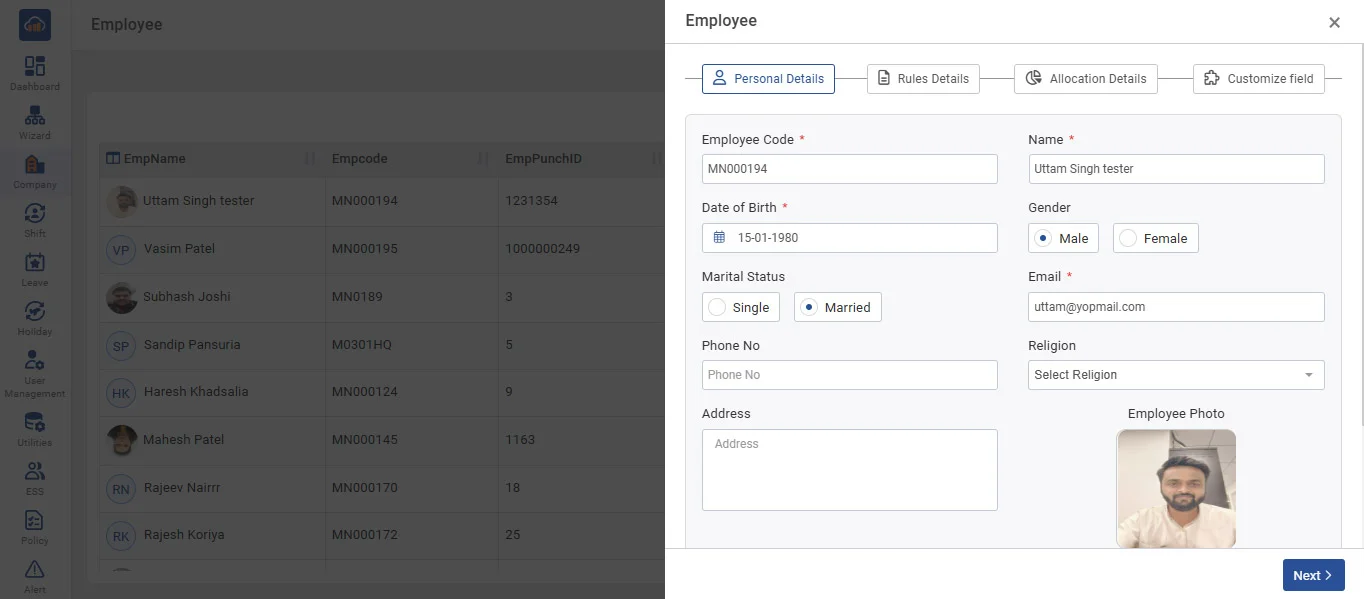Click the Phone No input field
1364x599 pixels.
click(849, 375)
